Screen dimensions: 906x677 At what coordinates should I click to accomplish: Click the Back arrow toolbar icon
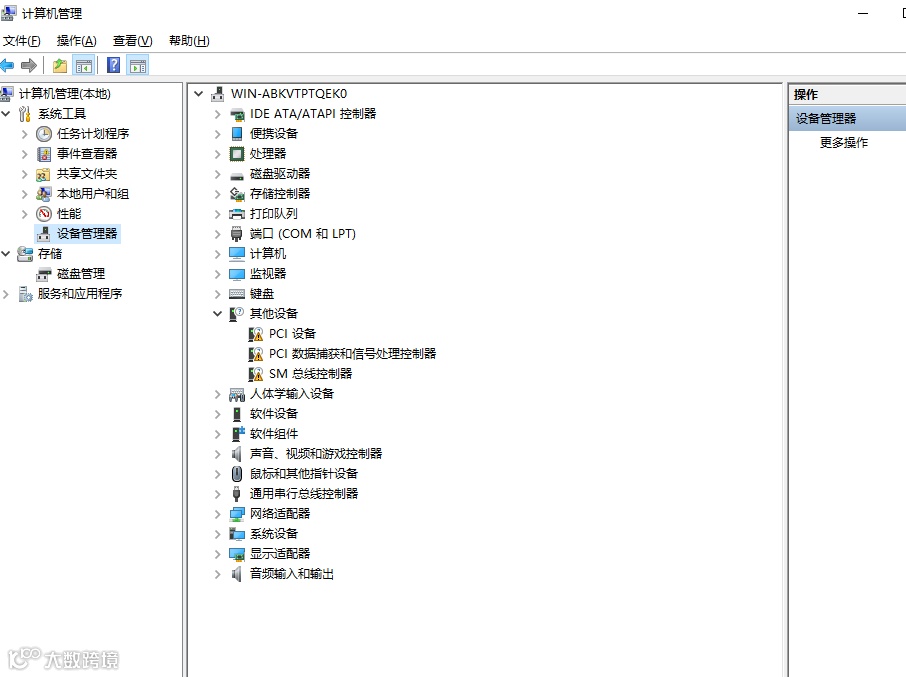(8, 65)
